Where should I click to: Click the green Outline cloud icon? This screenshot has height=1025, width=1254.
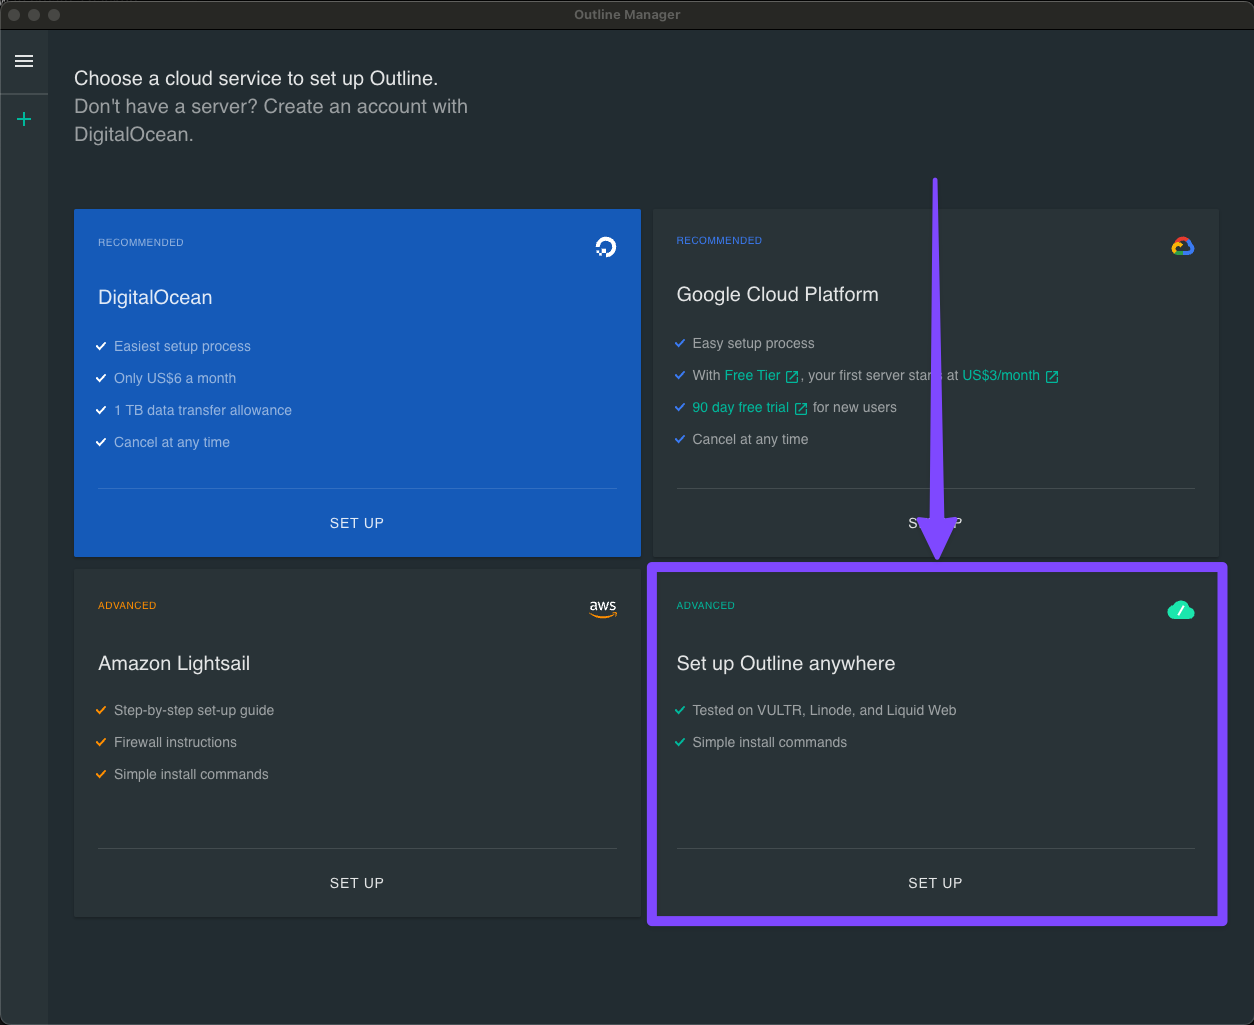pyautogui.click(x=1181, y=609)
